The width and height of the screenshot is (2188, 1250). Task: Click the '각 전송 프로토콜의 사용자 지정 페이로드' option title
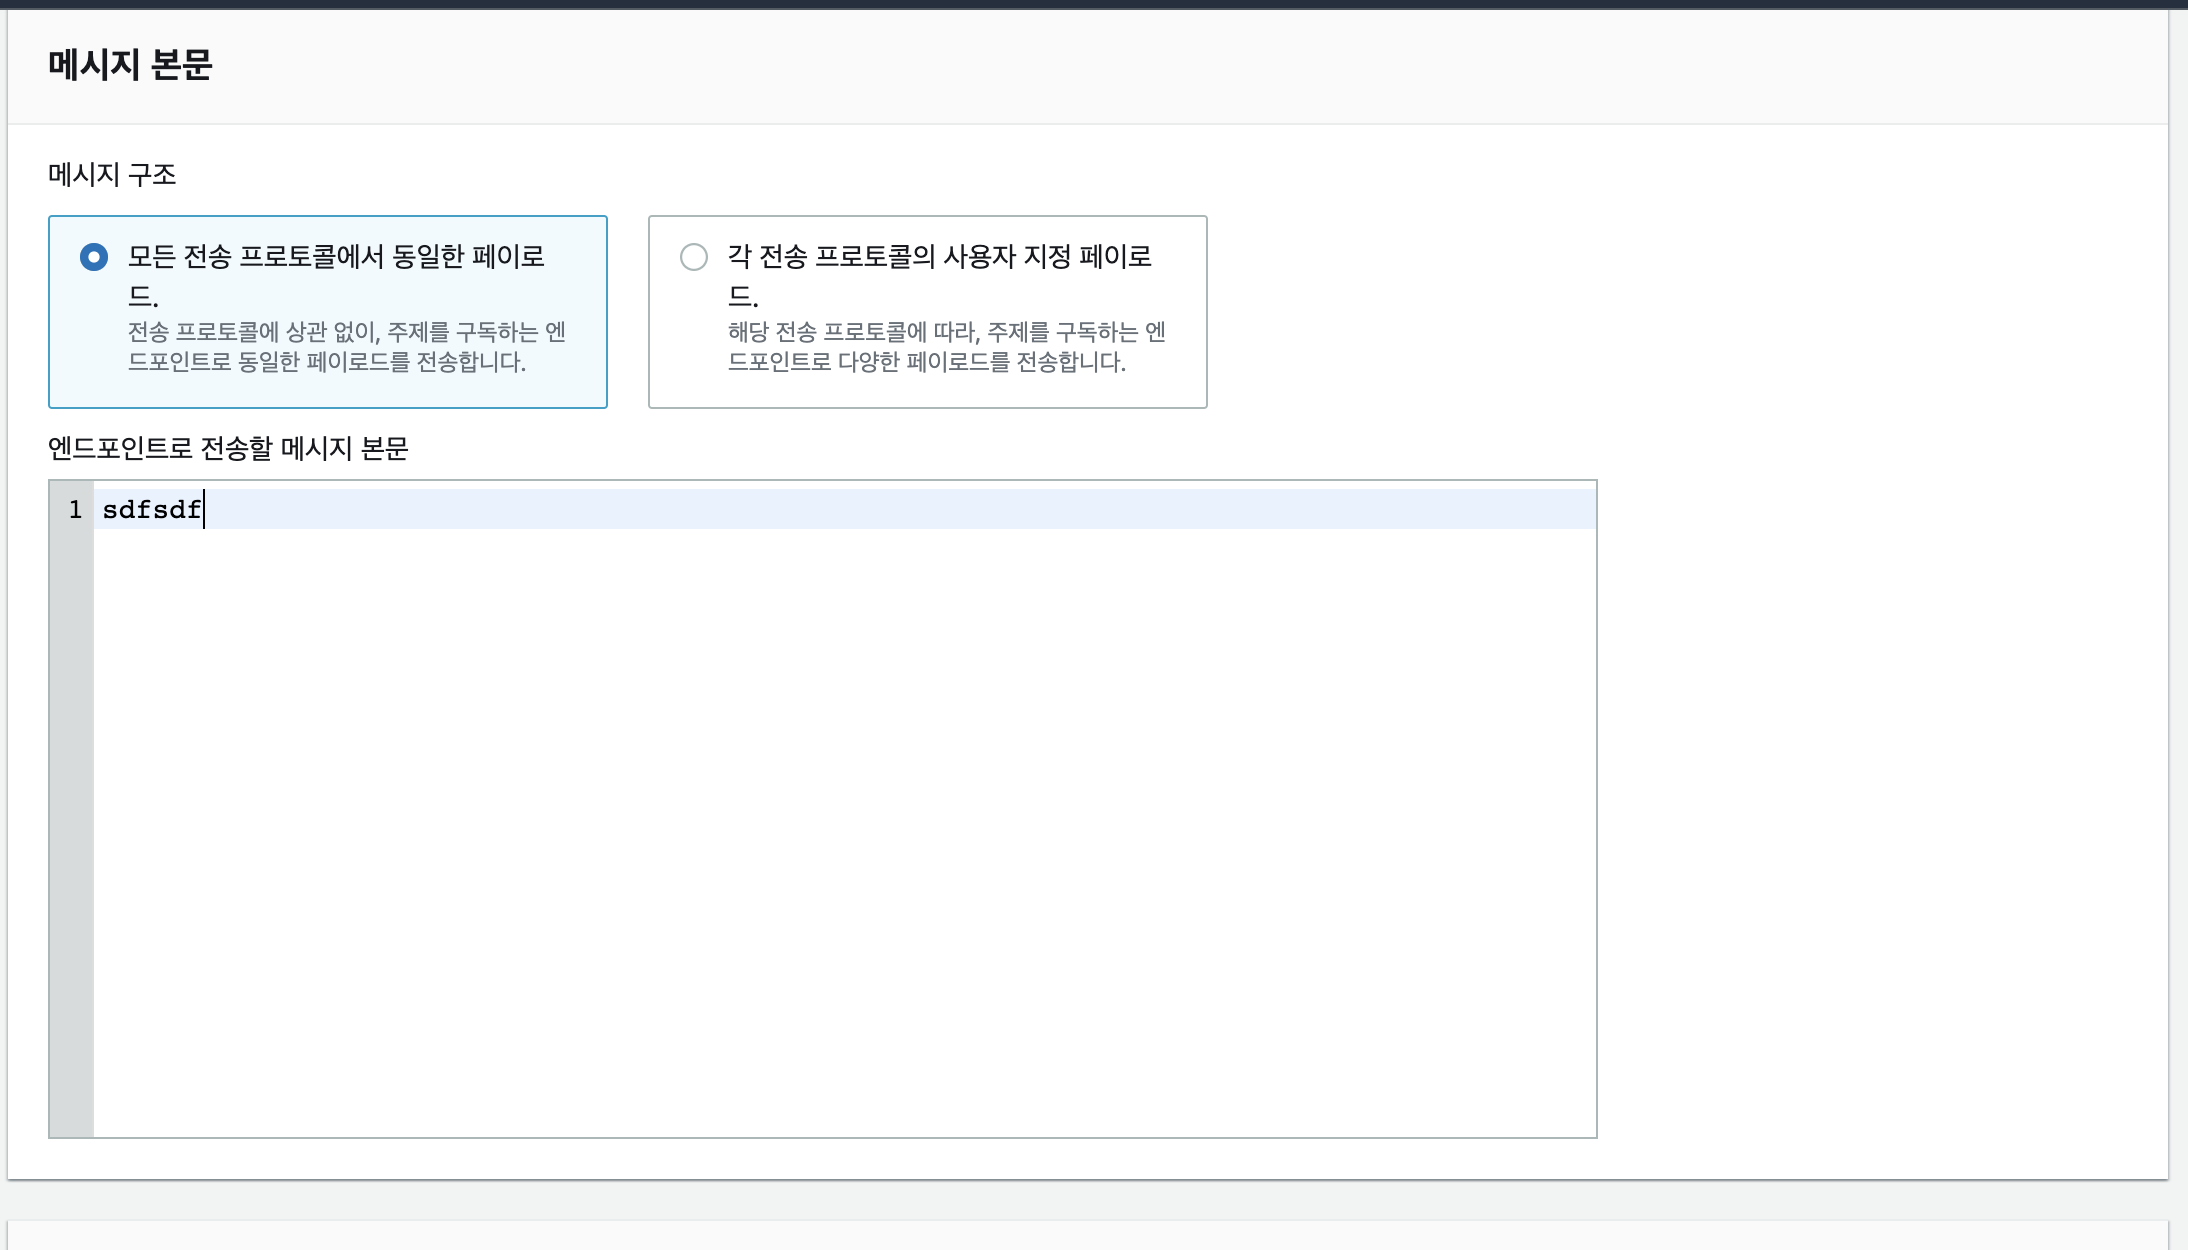[939, 257]
